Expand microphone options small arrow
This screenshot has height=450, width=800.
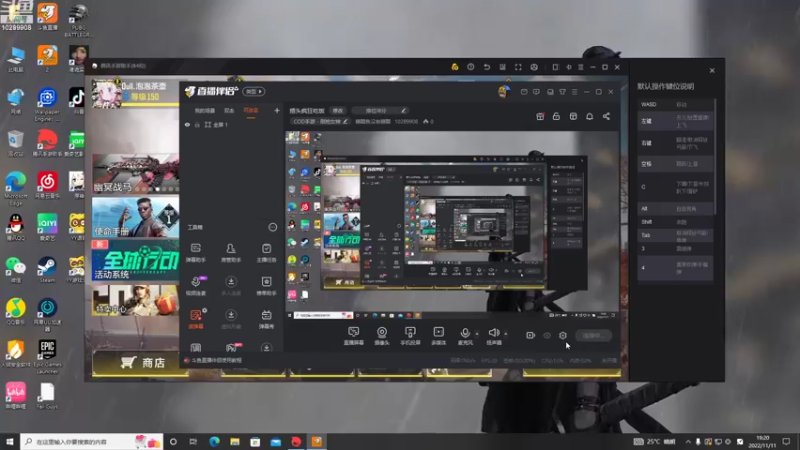click(x=477, y=334)
